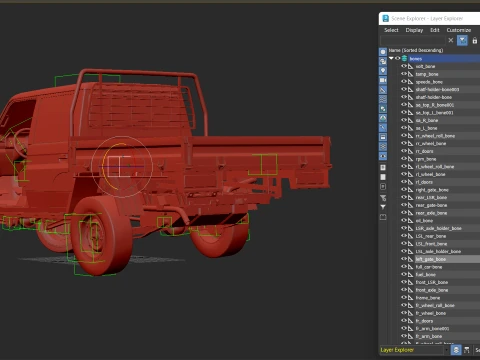
Task: Toggle the Display Bones filter icon
Action: coord(383,128)
